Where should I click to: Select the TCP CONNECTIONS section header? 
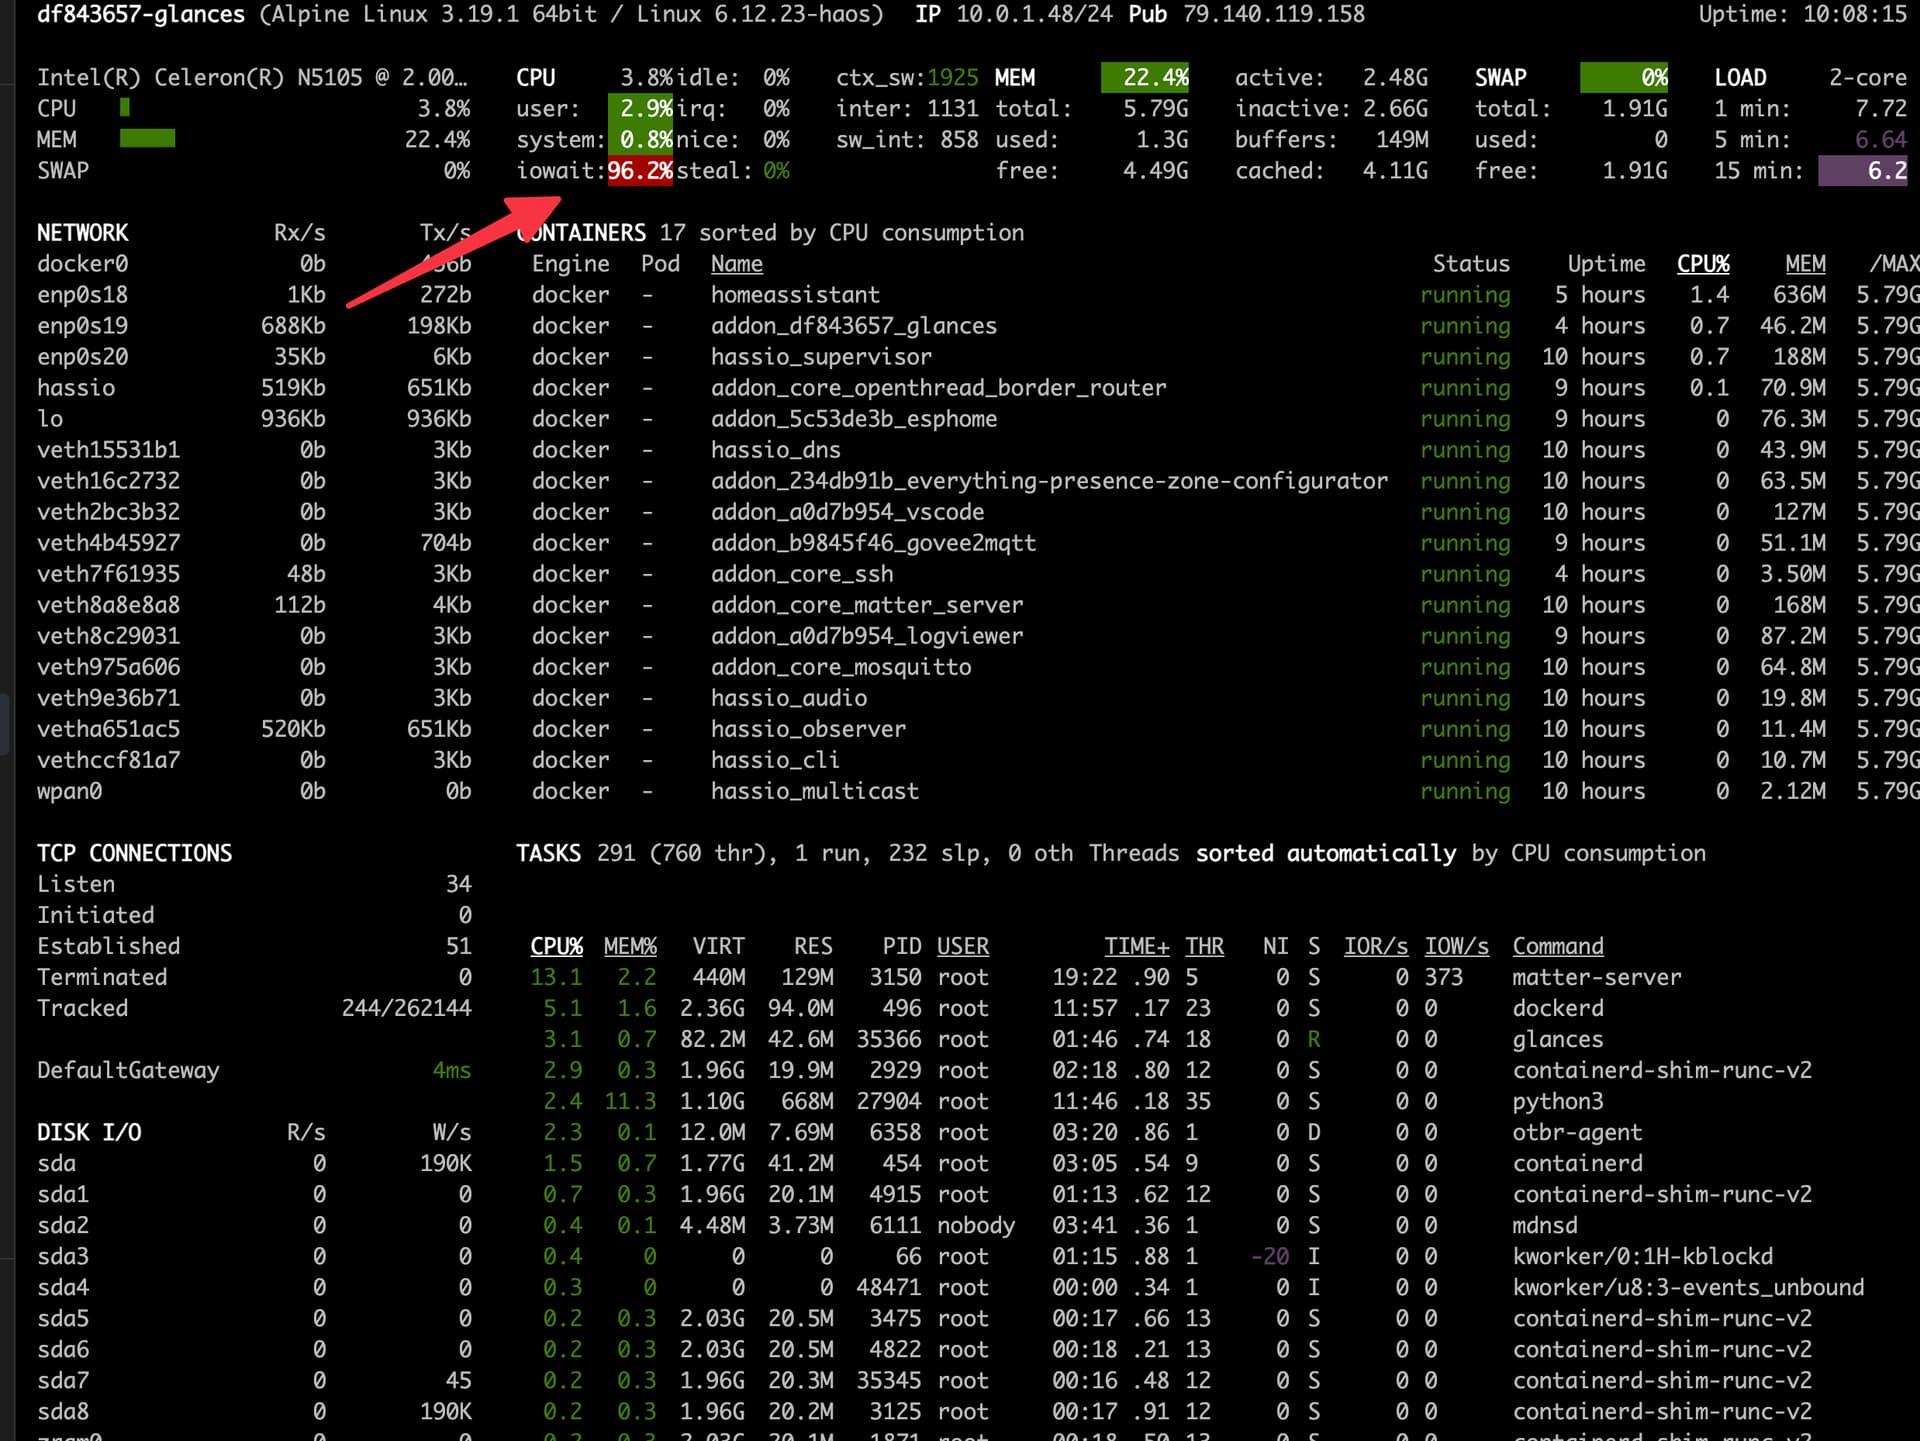pyautogui.click(x=134, y=853)
